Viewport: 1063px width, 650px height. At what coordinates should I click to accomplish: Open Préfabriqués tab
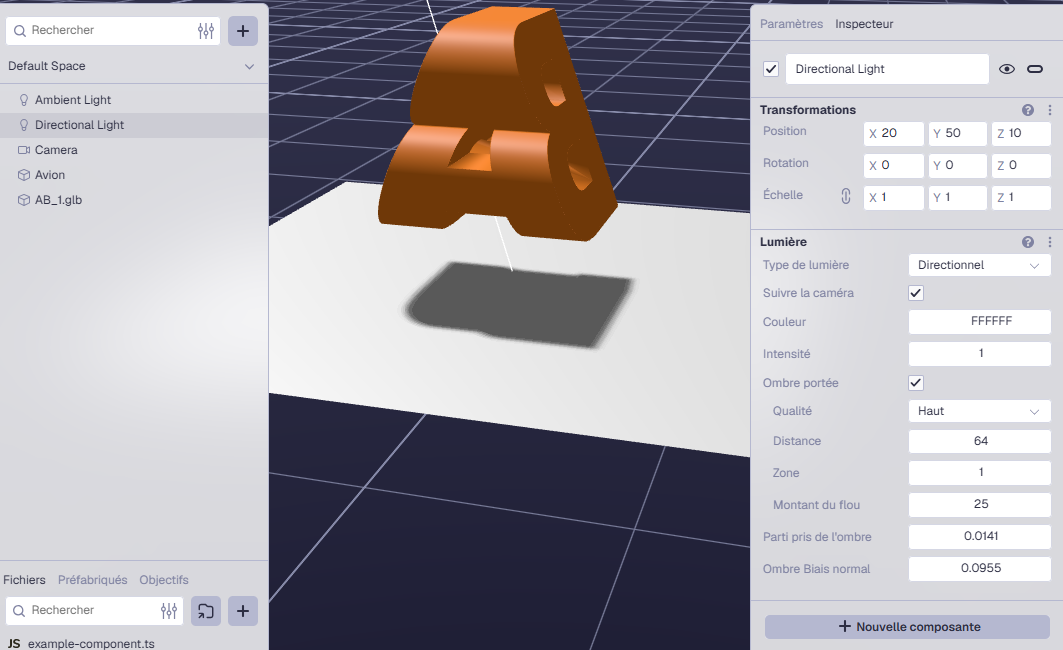tap(92, 580)
